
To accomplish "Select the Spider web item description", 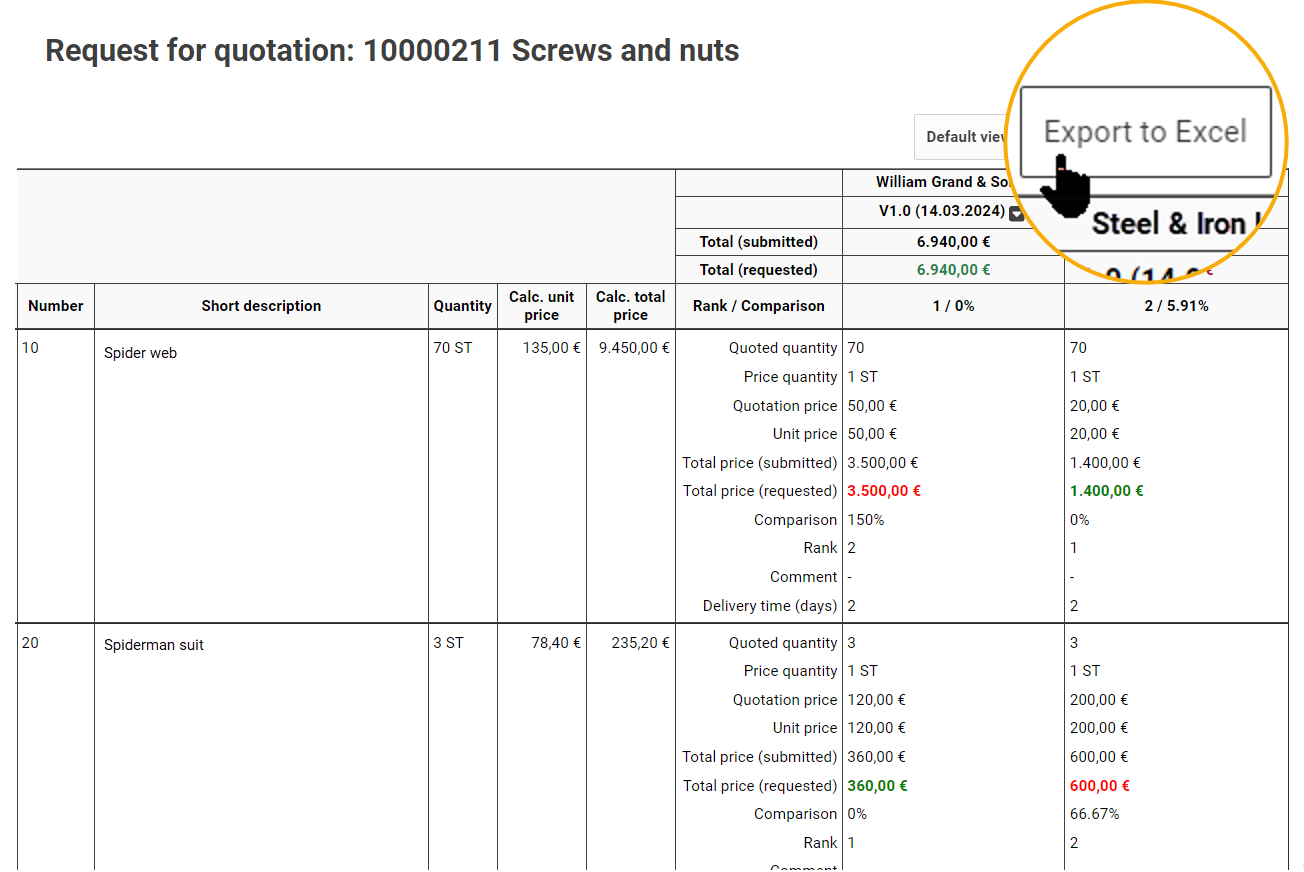I will (140, 353).
